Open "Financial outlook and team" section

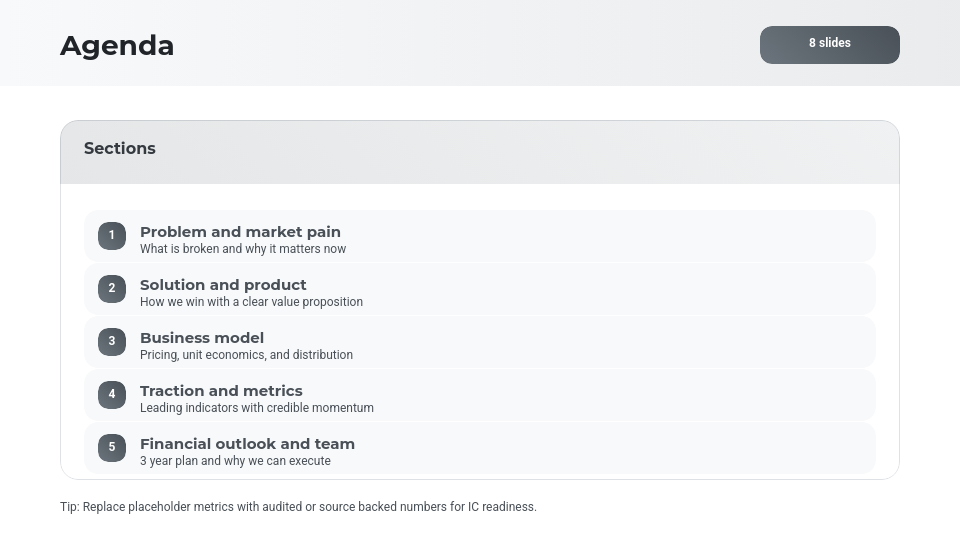247,444
